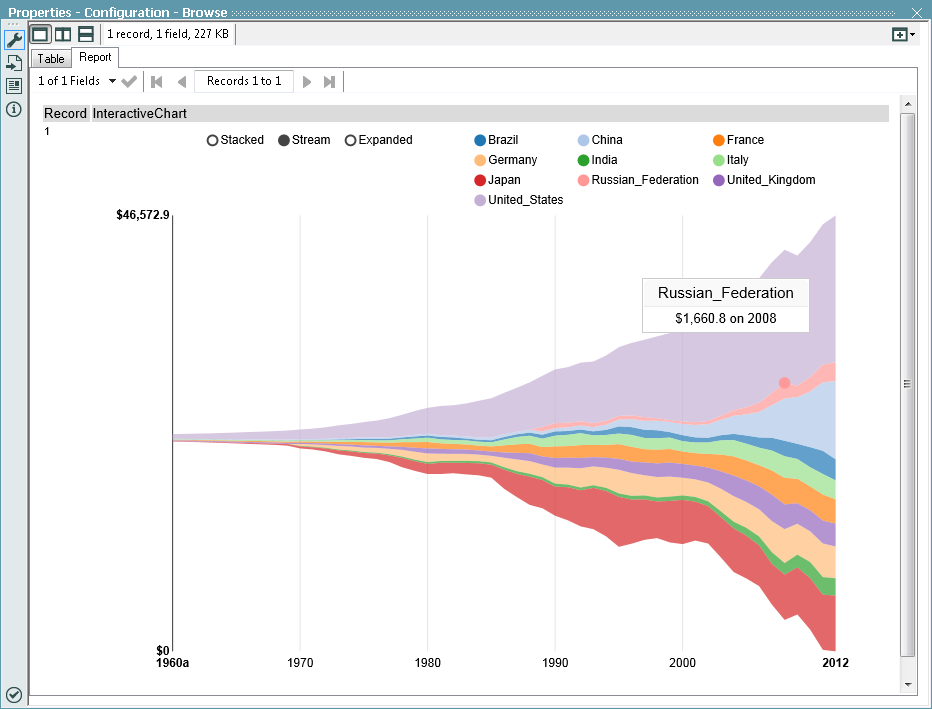Open the Annotation icon in sidebar
This screenshot has height=709, width=932.
(x=14, y=86)
